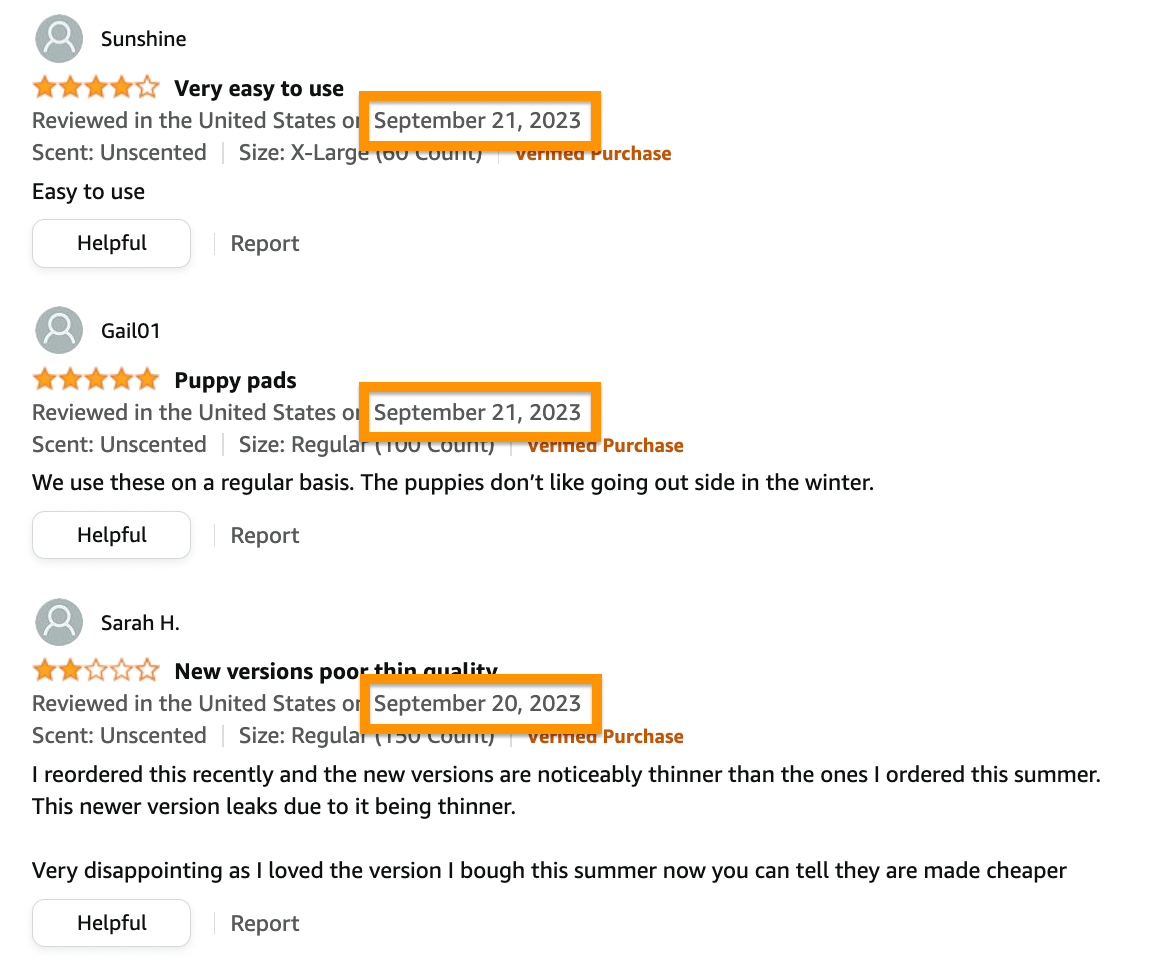1154x968 pixels.
Task: Click the Sarah H. reviewer name
Action: point(140,623)
